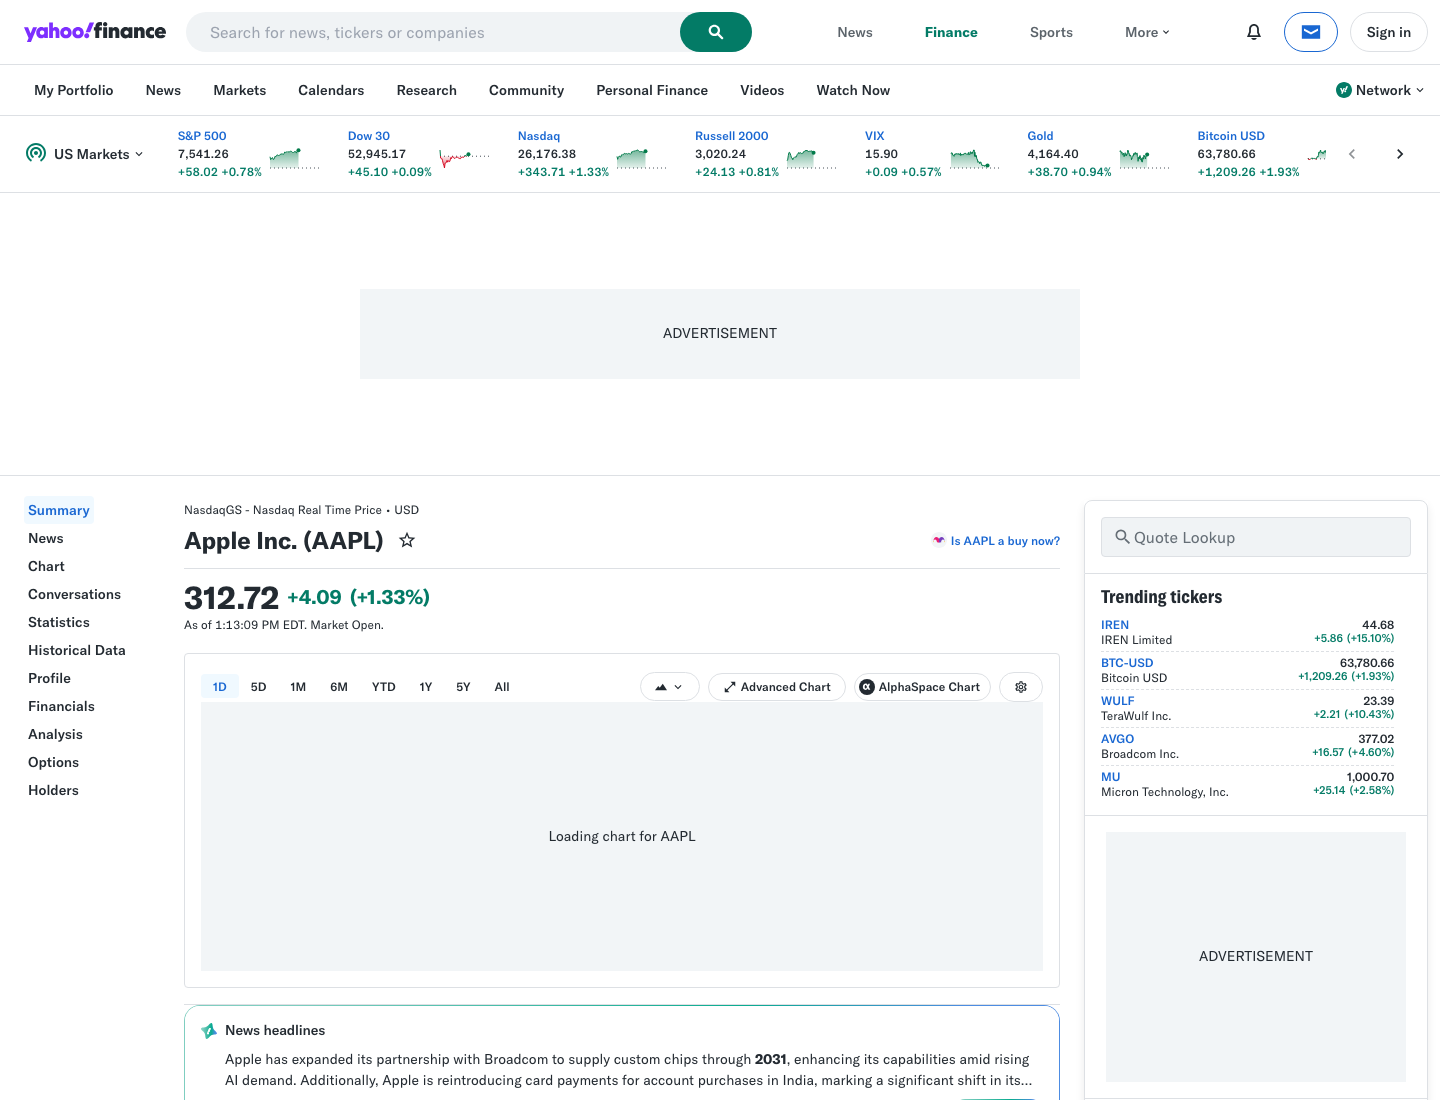Viewport: 1440px width, 1100px height.
Task: Open AVGO trending ticker
Action: [x=1118, y=739]
